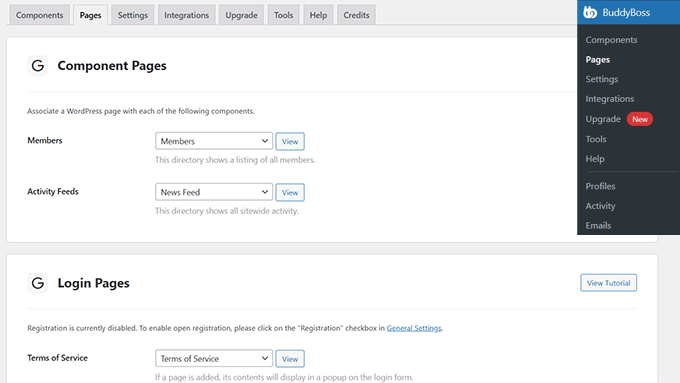Select Emails in the sidebar menu
The image size is (680, 383).
coord(598,226)
